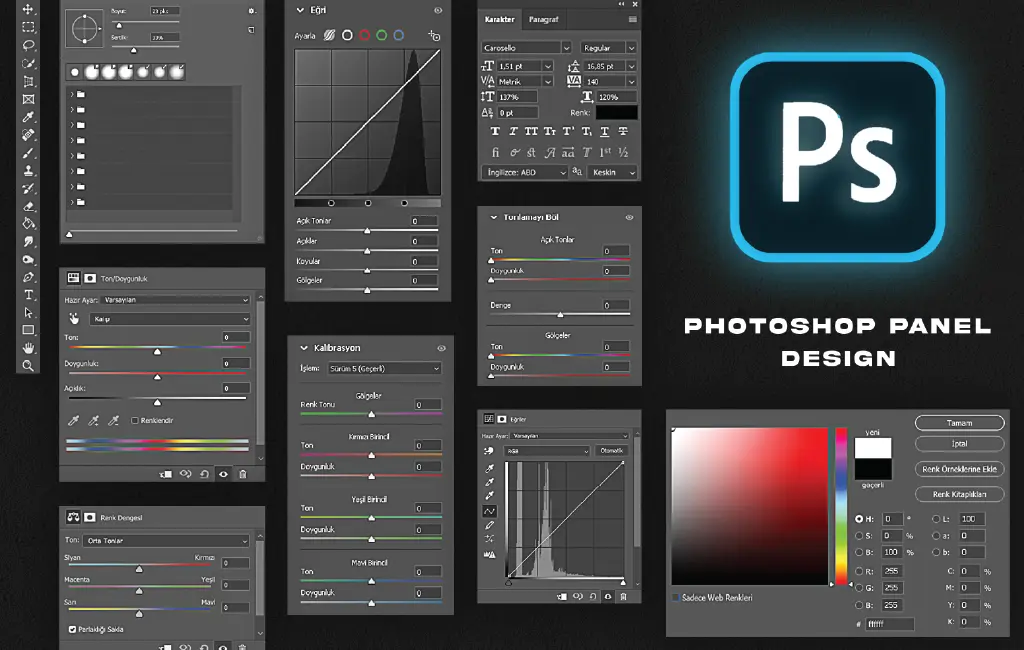Select the Frame tool

click(x=28, y=99)
